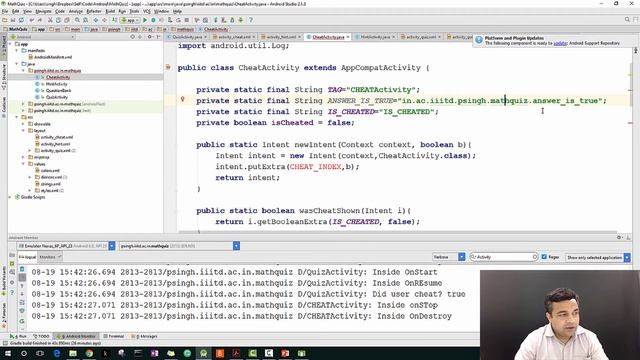Open the Terminal tool window button
Screen dimensions: 640x360
[114, 336]
